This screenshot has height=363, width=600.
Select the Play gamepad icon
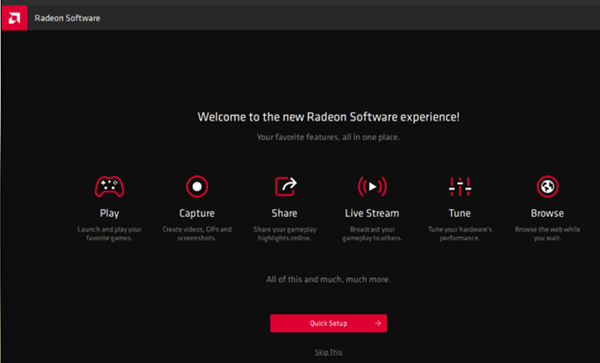tap(109, 187)
